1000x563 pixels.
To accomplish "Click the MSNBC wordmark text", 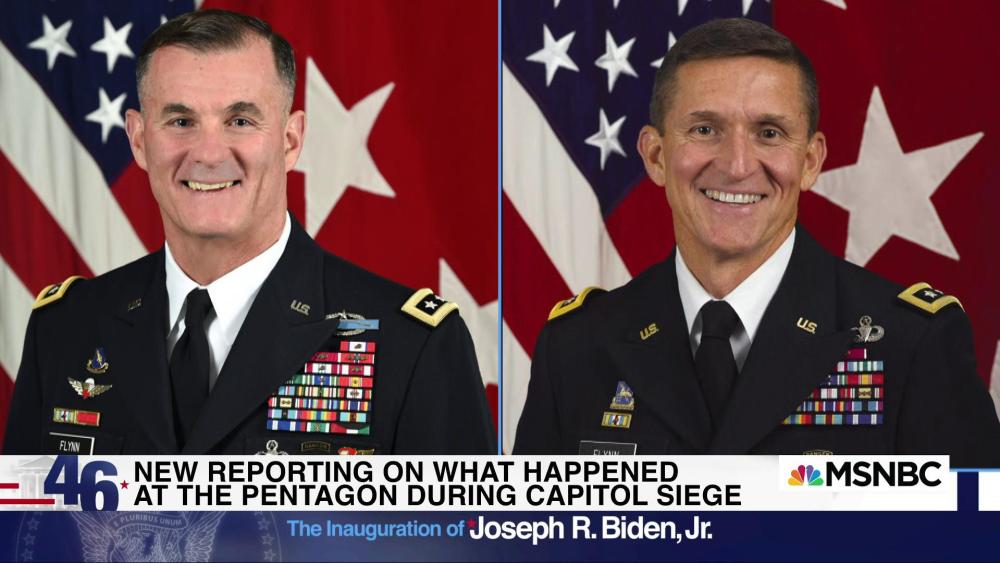I will tap(884, 474).
